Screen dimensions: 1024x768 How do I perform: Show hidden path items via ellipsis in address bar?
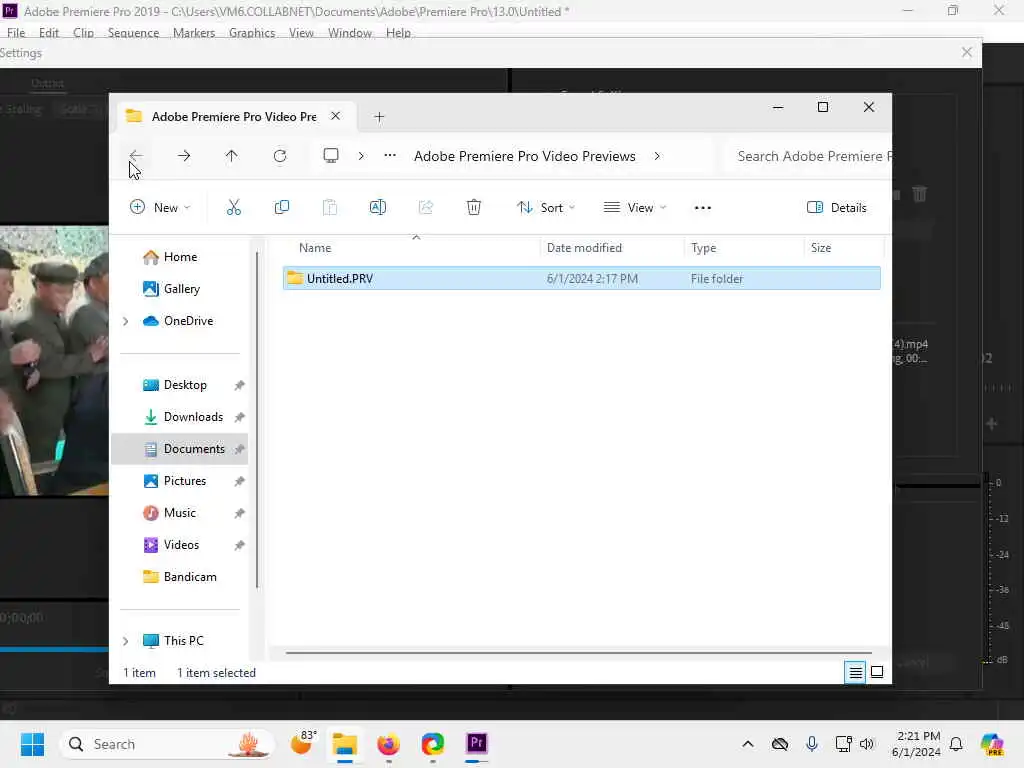coord(390,155)
